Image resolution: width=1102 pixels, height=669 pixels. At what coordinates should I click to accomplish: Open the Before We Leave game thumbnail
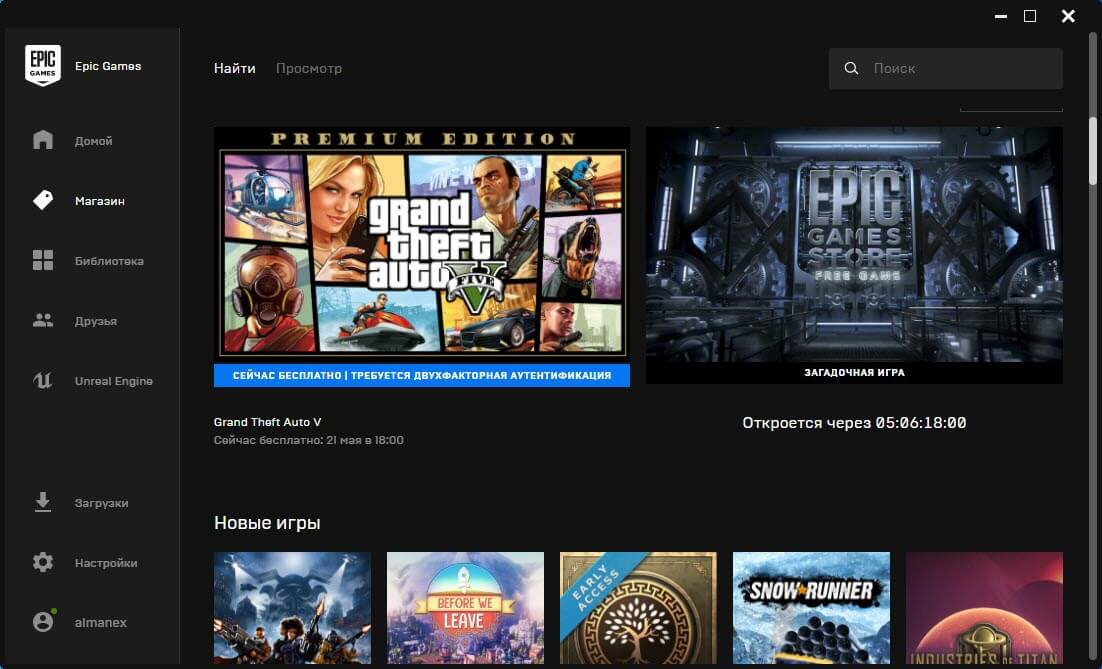465,608
